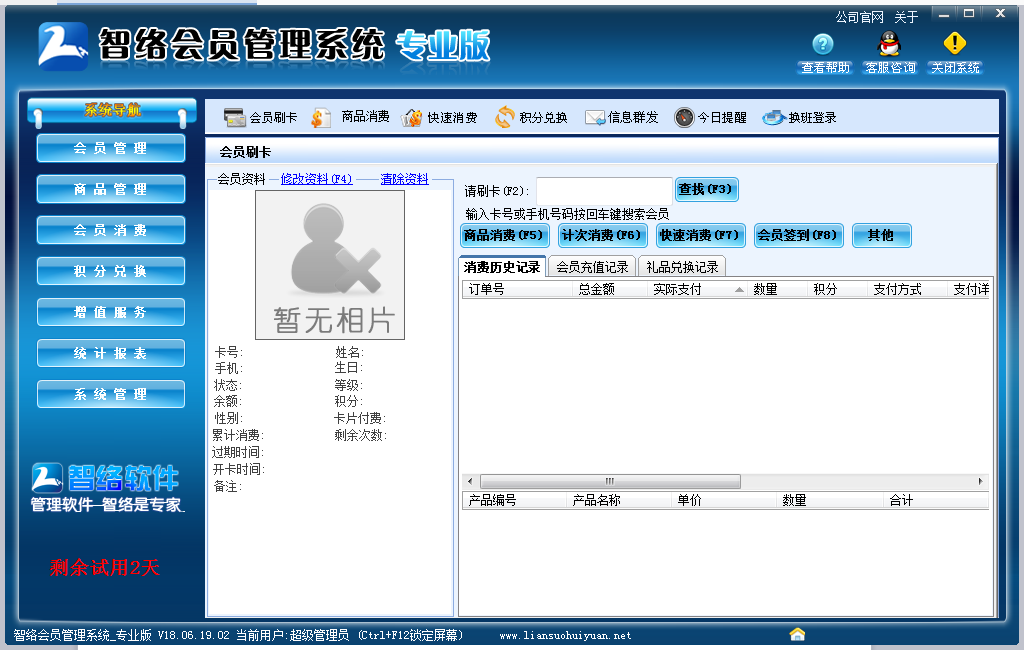Image resolution: width=1024 pixels, height=650 pixels.
Task: Click the 清除资料 link
Action: (404, 179)
